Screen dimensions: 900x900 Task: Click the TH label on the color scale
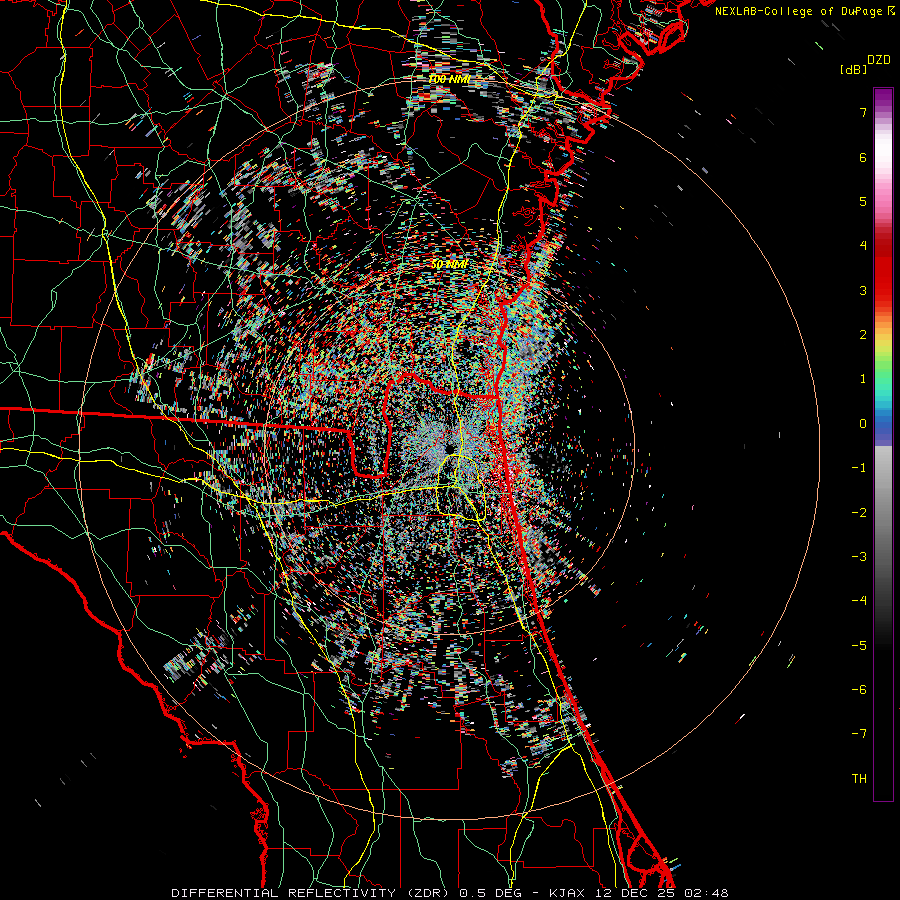point(859,779)
